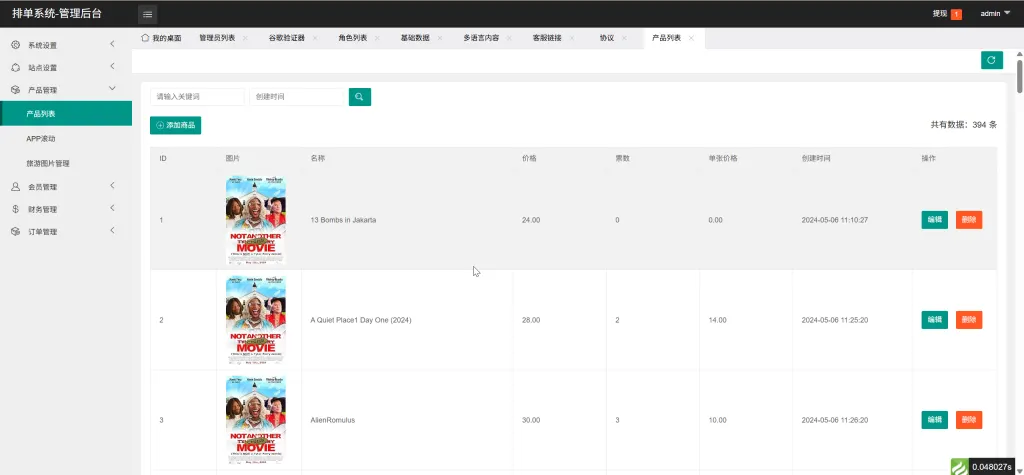
Task: Click the dollar icon beside 财务管理
Action: [x=16, y=209]
